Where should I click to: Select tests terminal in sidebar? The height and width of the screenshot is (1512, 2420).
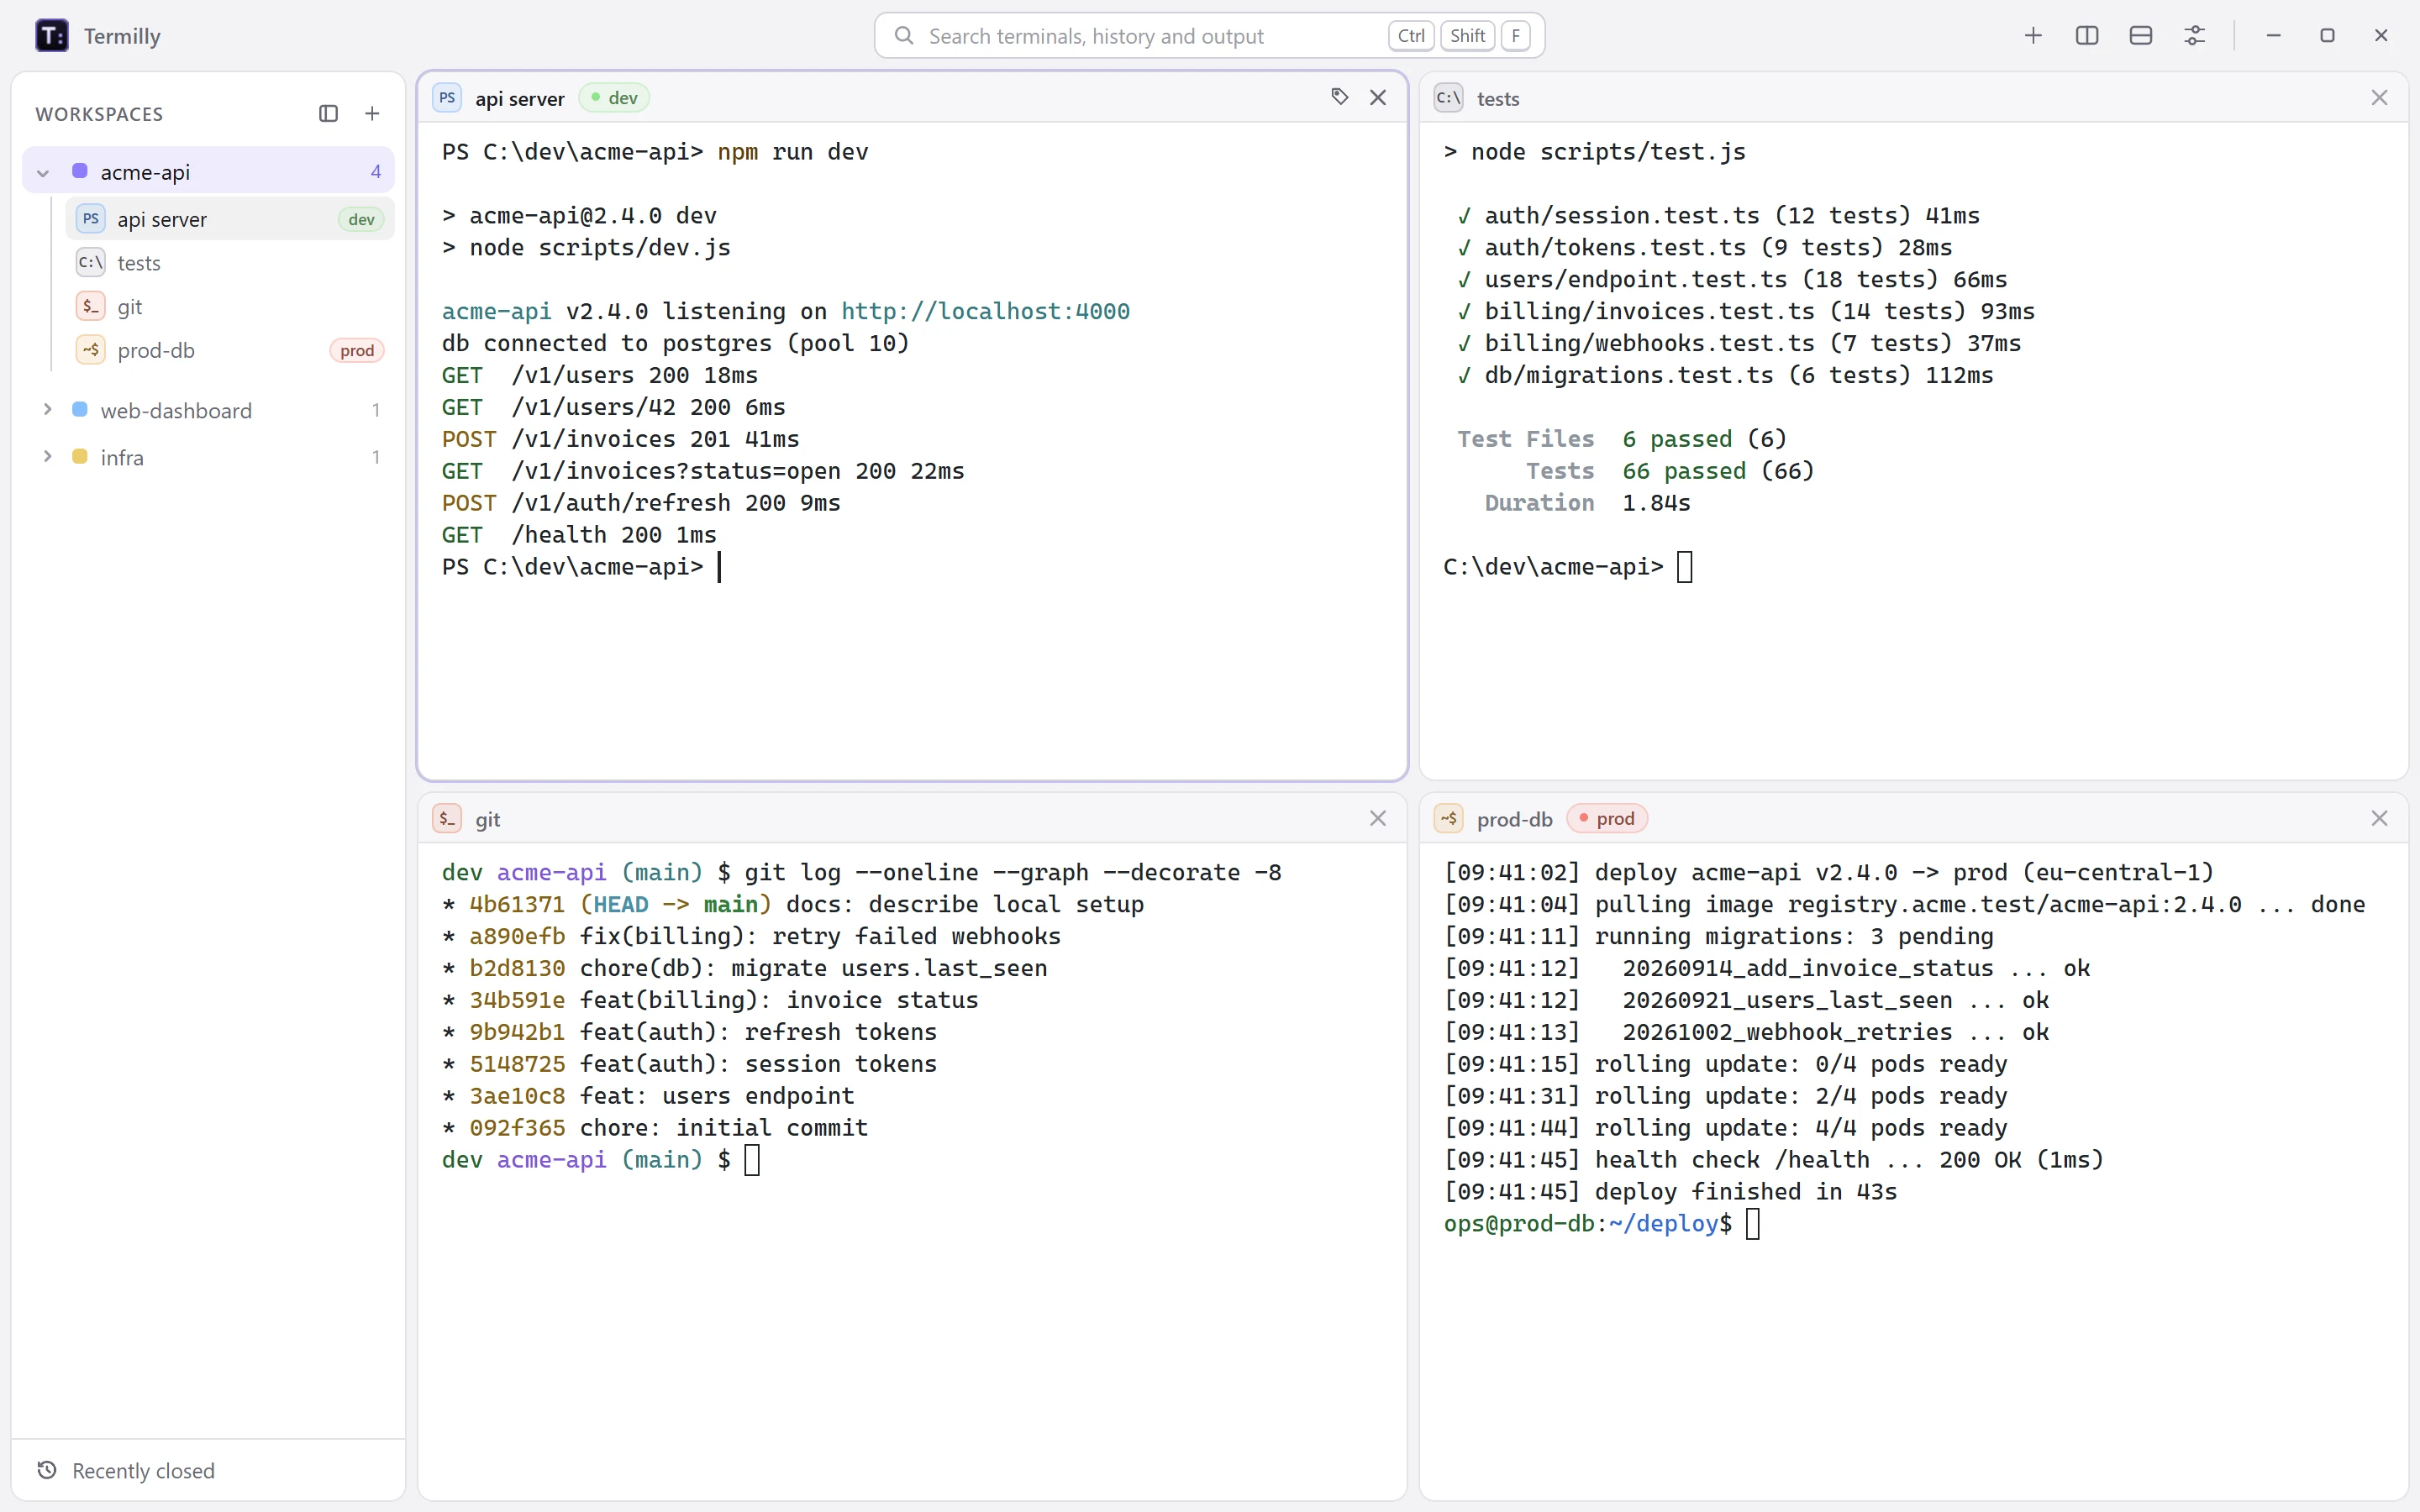pos(230,263)
